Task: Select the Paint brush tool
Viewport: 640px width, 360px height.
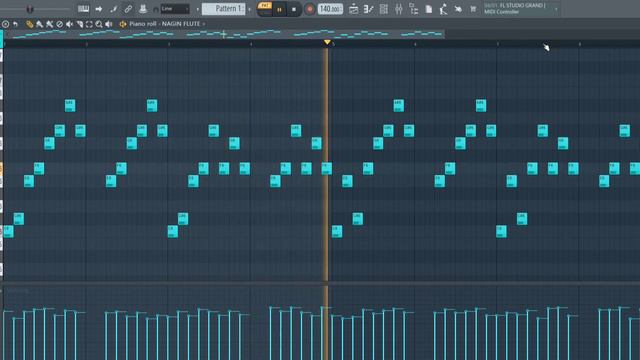Action: (40, 24)
